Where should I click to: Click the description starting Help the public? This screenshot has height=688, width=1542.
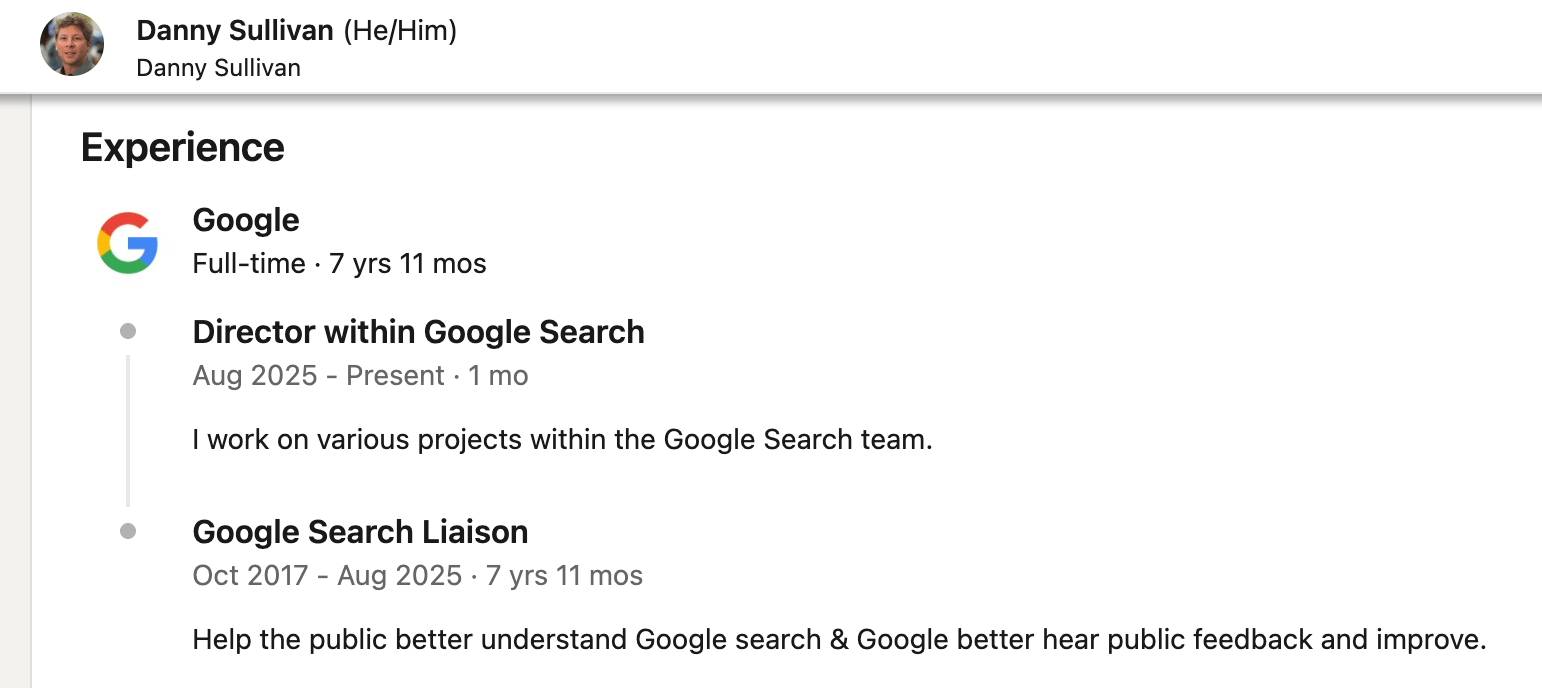tap(840, 639)
